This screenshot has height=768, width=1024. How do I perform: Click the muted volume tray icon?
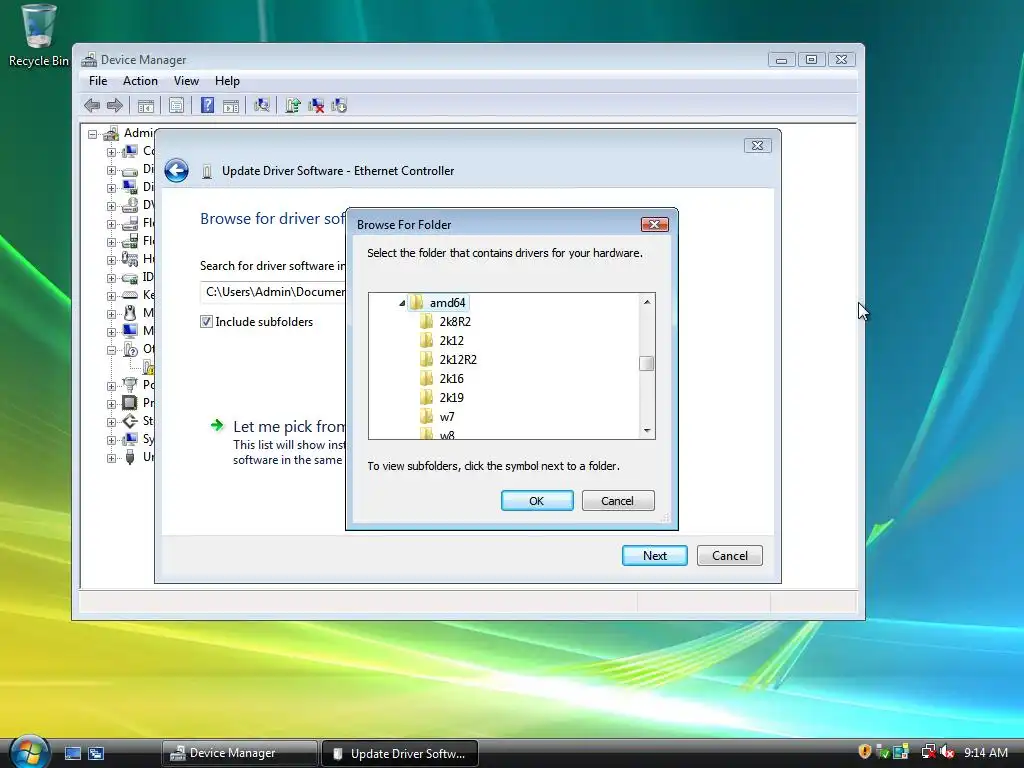947,752
